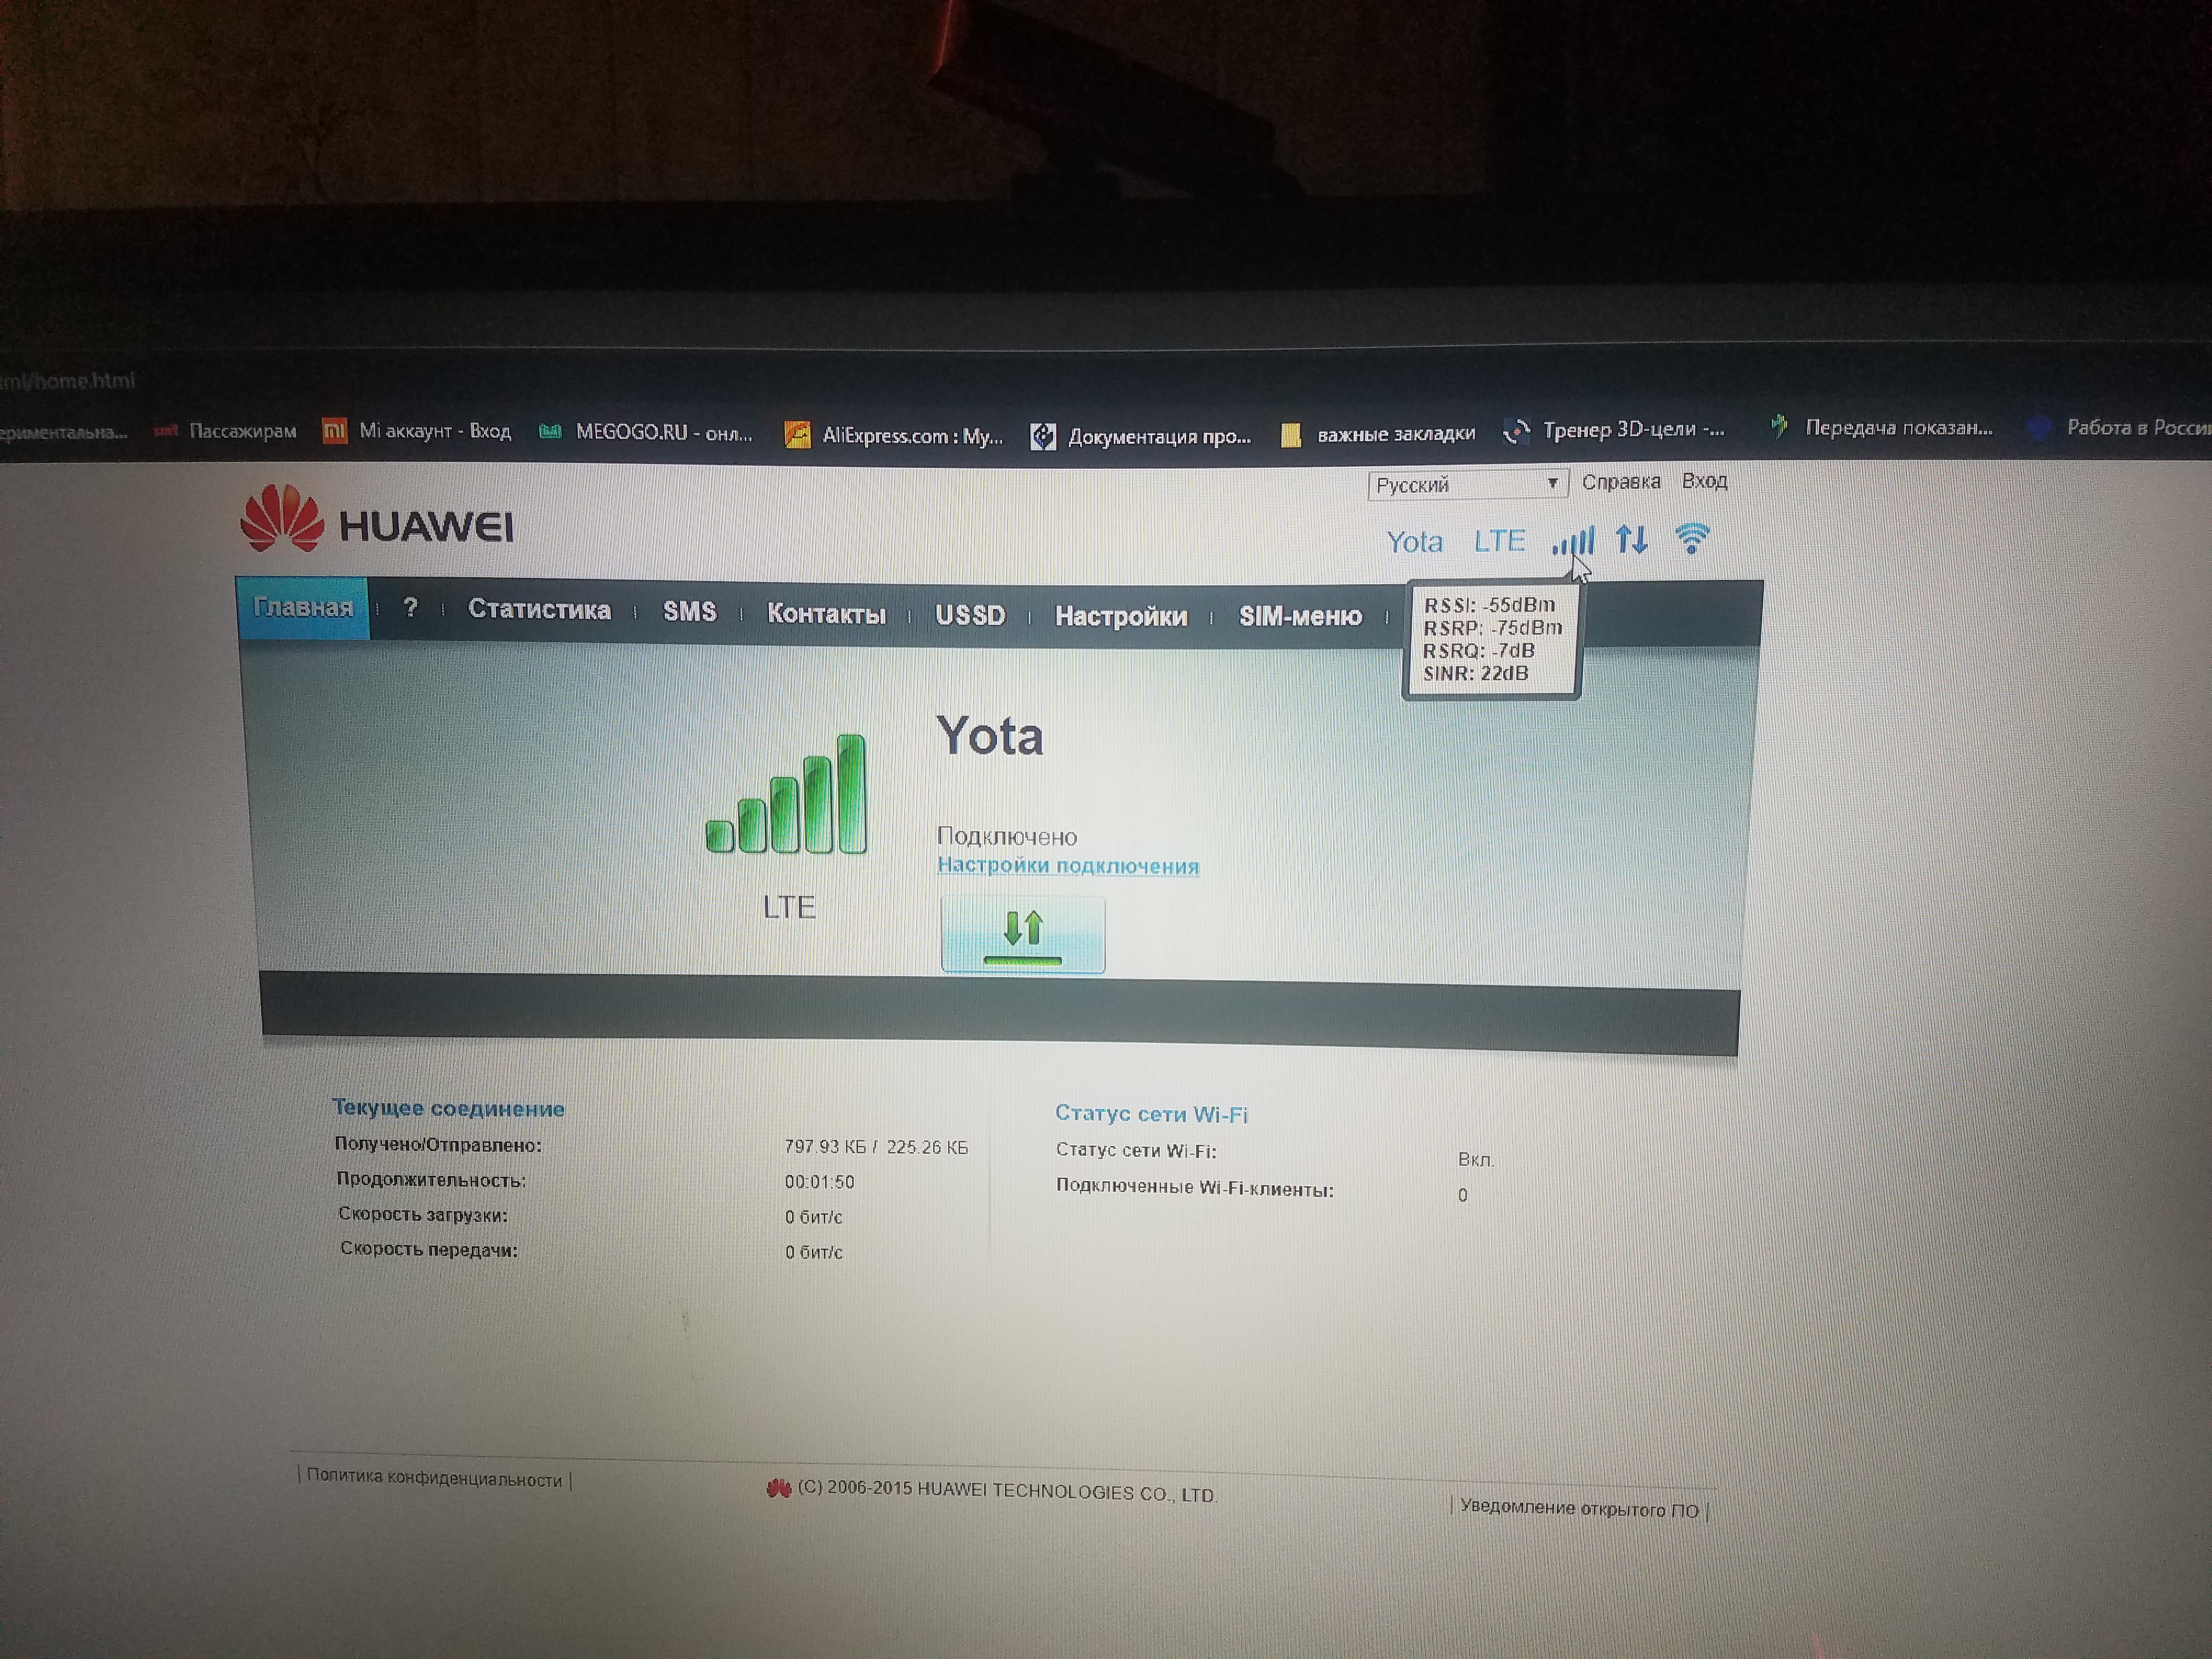Click the Wi-Fi status icon in header
This screenshot has width=2212, height=1659.
1692,538
